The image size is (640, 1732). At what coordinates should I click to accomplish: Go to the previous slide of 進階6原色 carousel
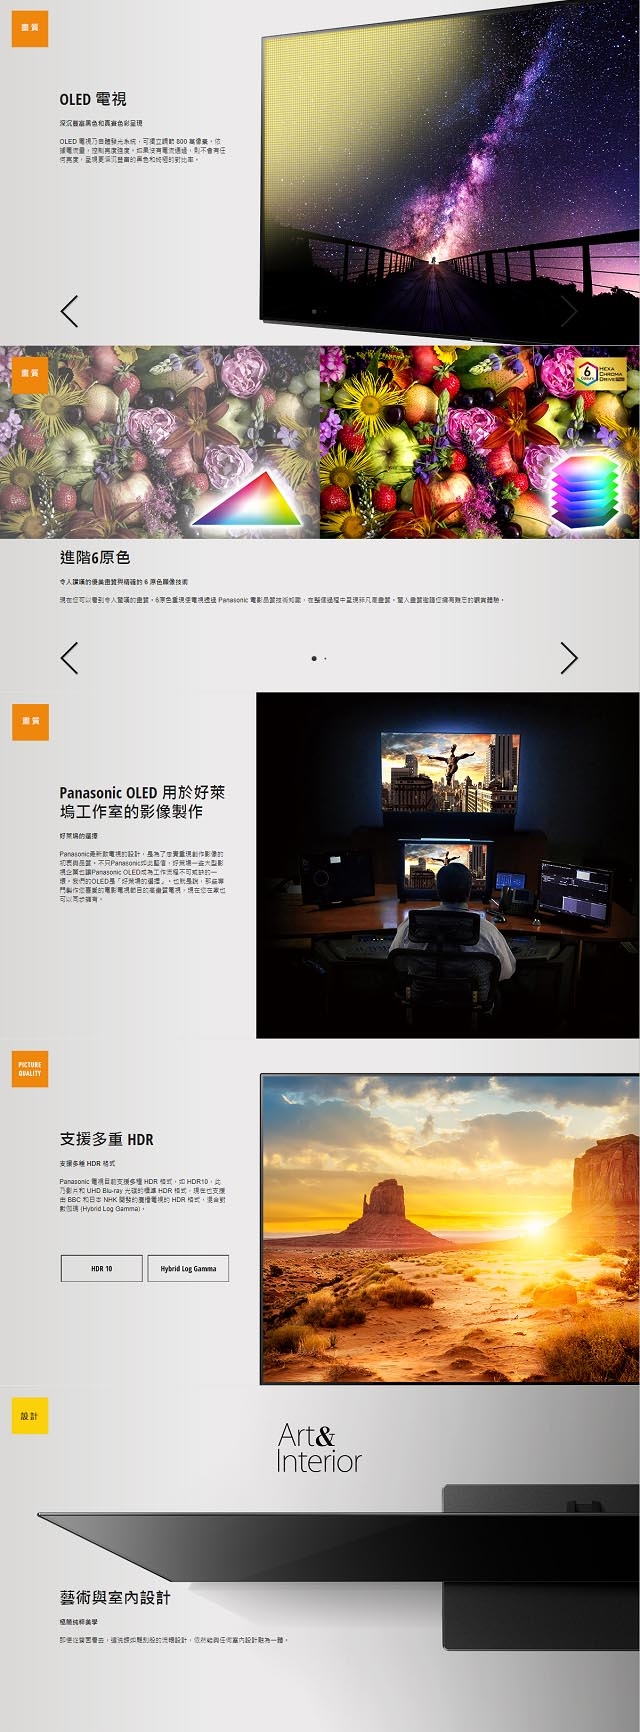click(69, 658)
